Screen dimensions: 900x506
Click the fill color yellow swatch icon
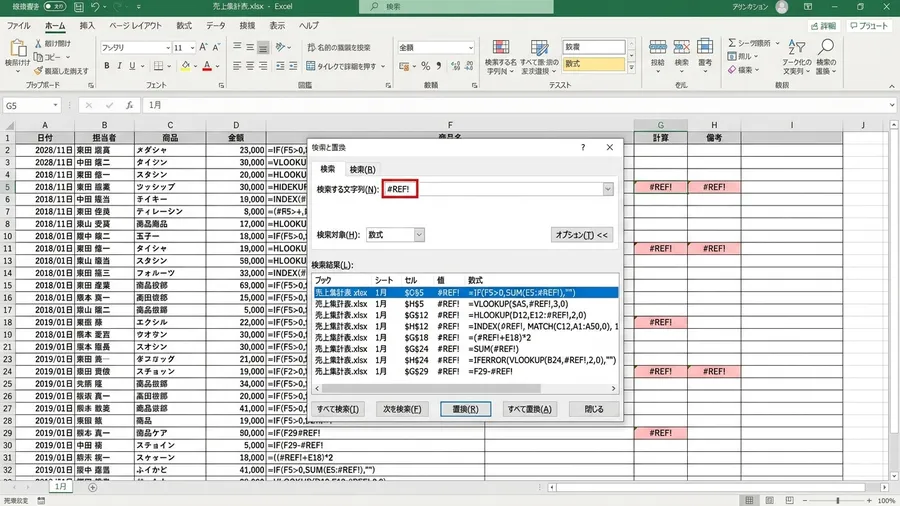185,66
